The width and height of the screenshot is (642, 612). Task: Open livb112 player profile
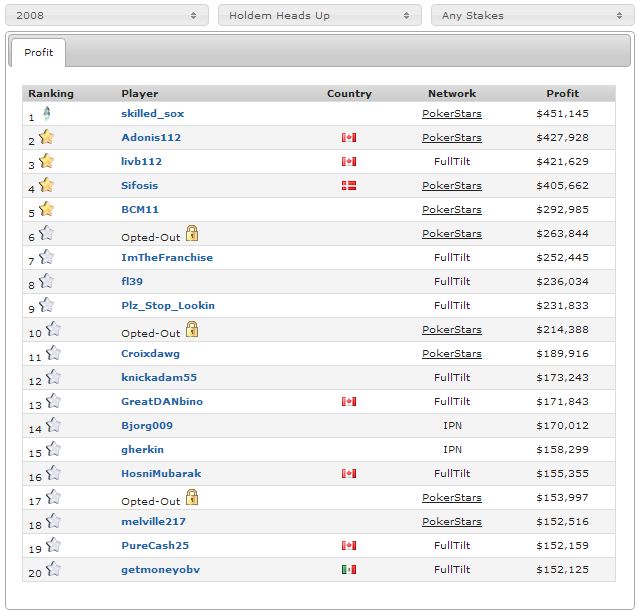pos(142,161)
